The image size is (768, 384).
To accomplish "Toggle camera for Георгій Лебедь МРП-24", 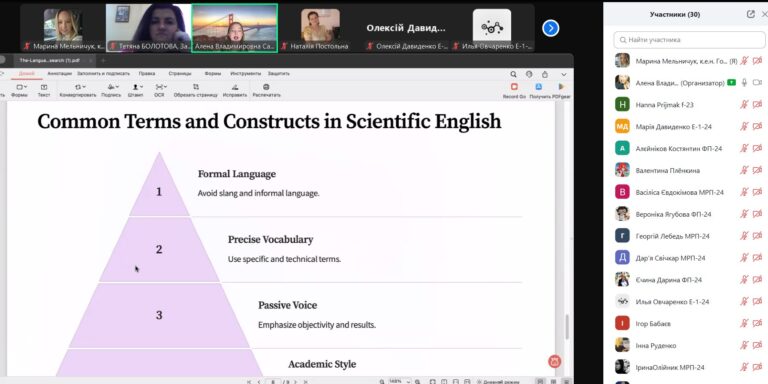I will [x=757, y=236].
